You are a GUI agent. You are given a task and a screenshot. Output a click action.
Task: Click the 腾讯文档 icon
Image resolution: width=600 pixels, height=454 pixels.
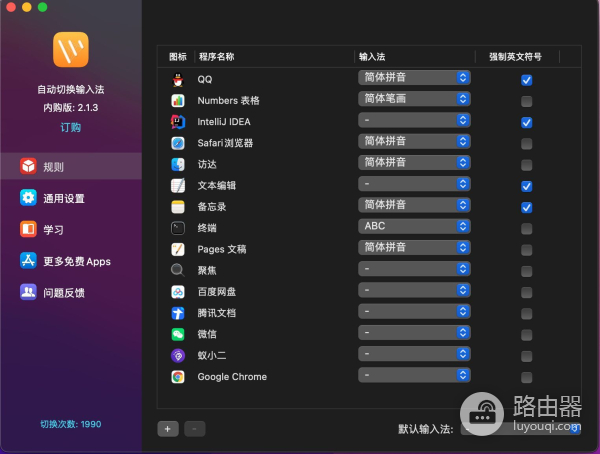pyautogui.click(x=178, y=313)
